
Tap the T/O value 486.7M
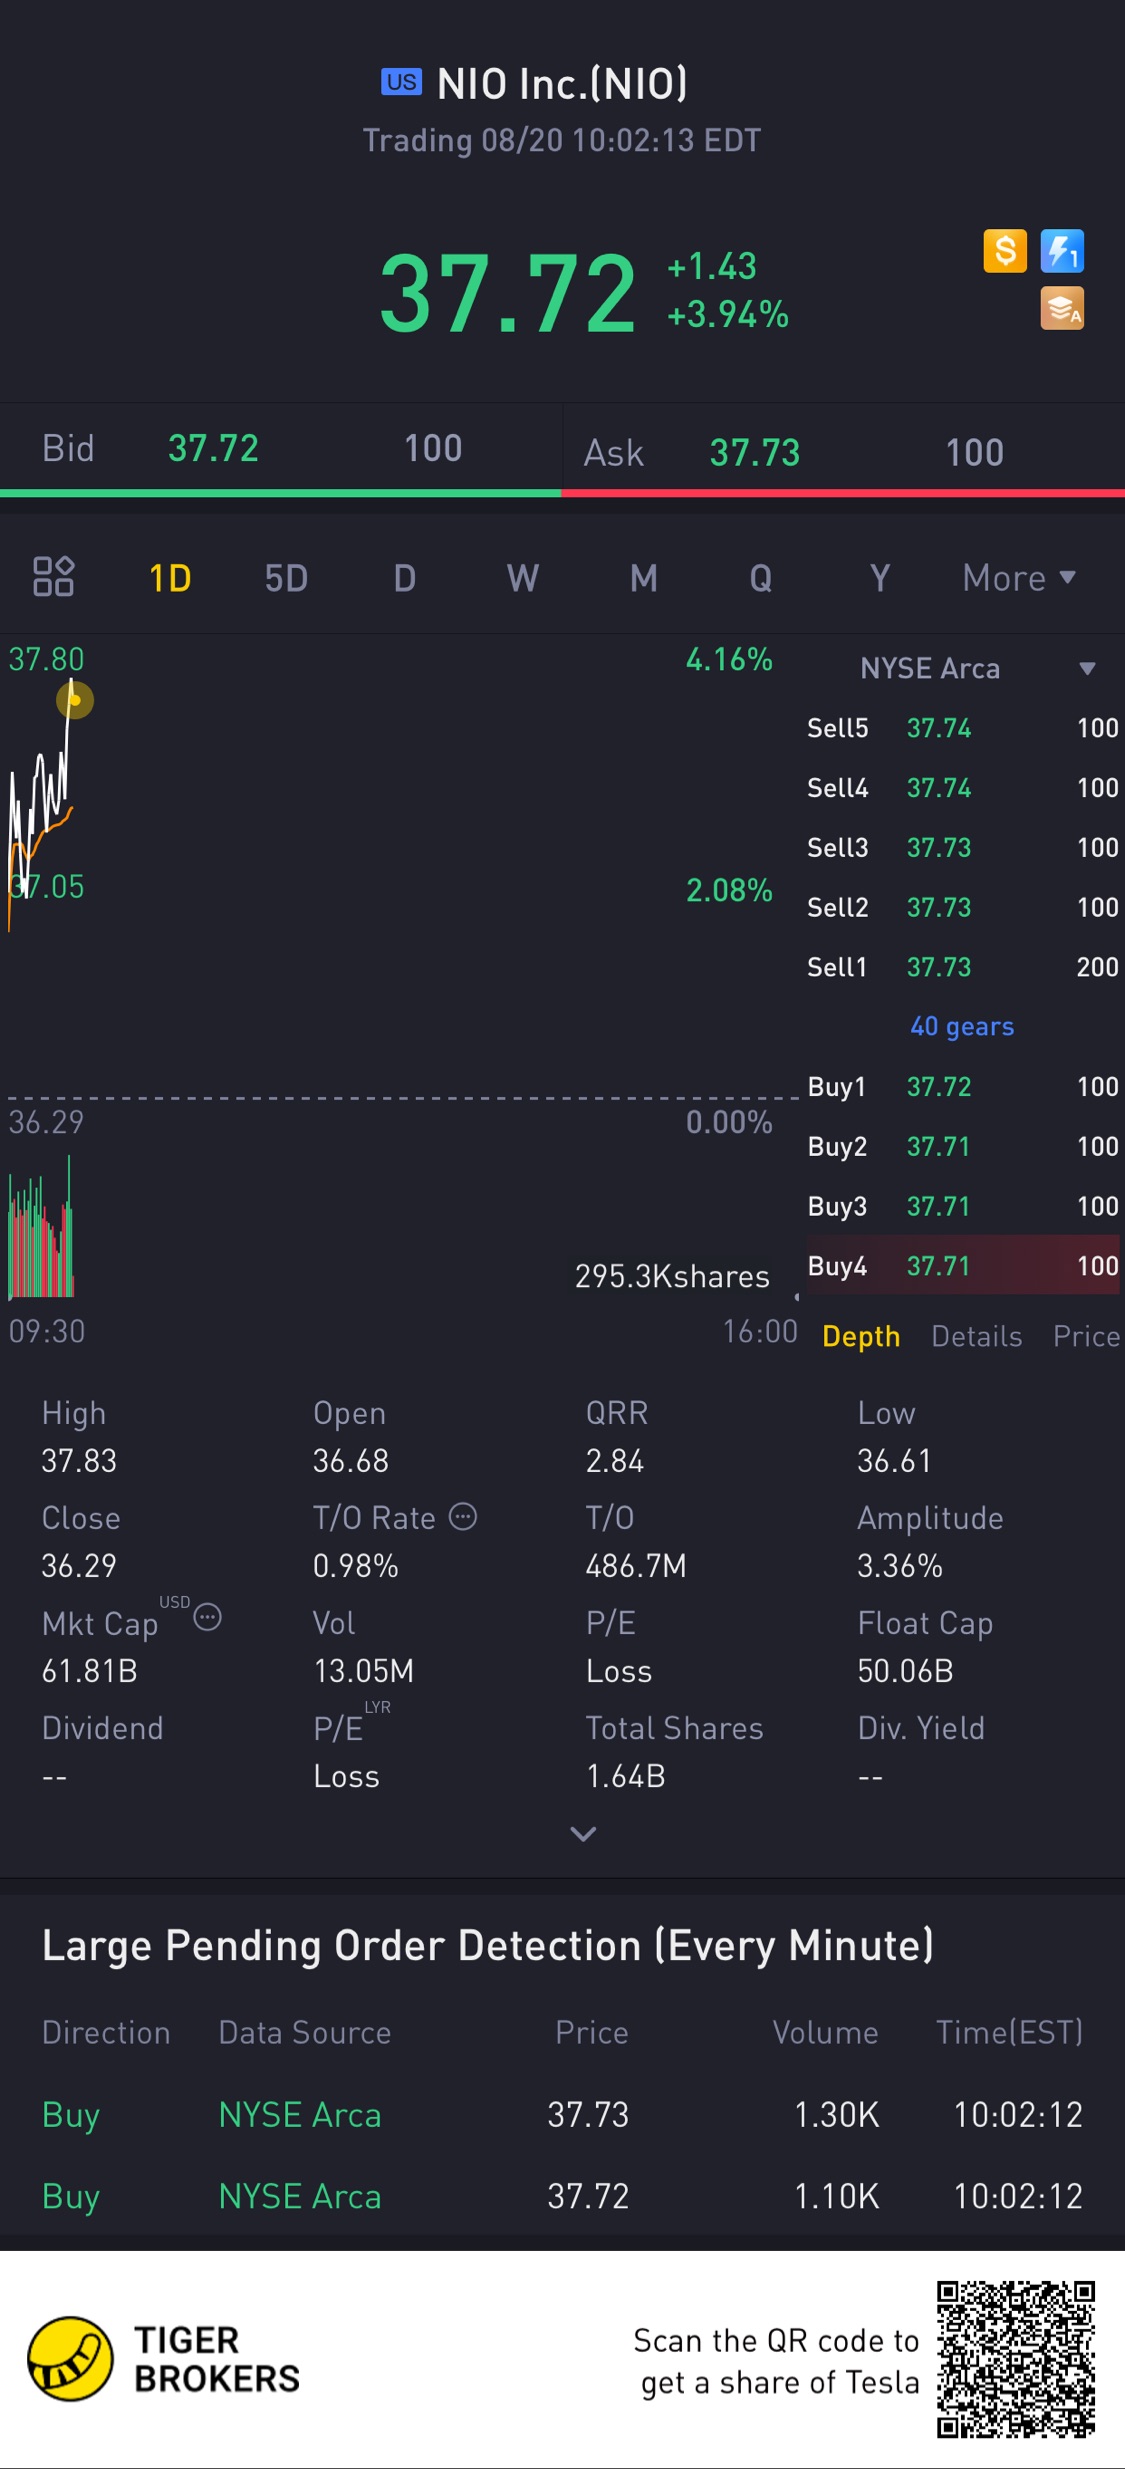(636, 1565)
